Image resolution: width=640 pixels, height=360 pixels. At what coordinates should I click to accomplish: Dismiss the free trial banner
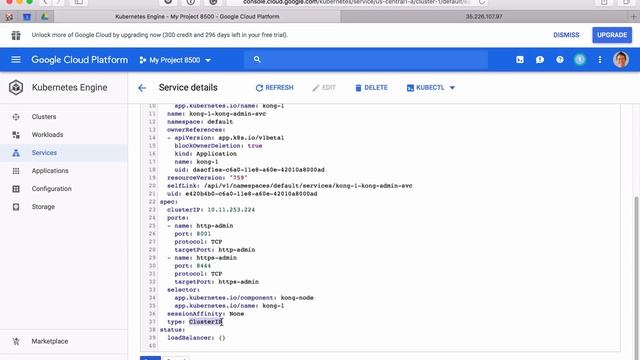click(566, 35)
